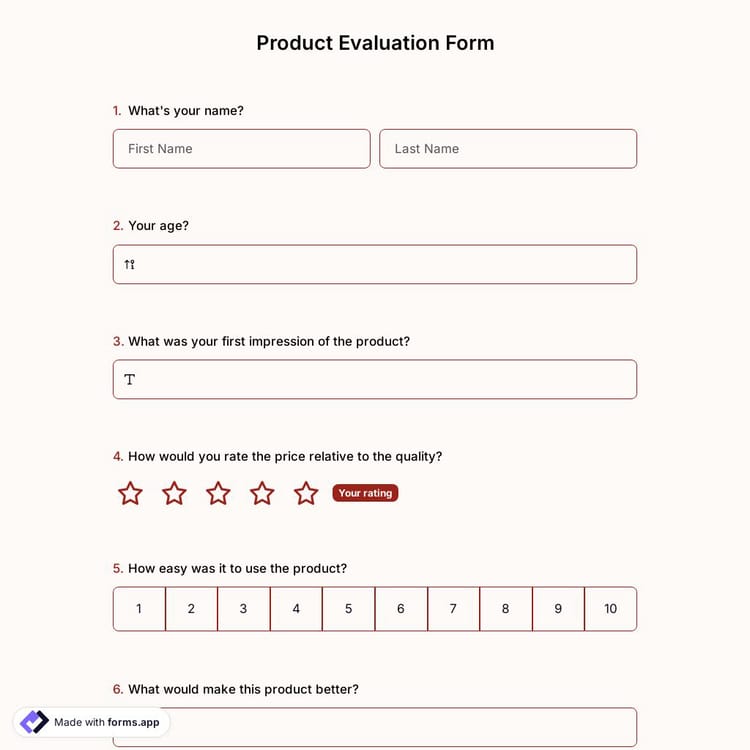Choose score 7 on the ease scale
The image size is (750, 750).
(x=453, y=609)
